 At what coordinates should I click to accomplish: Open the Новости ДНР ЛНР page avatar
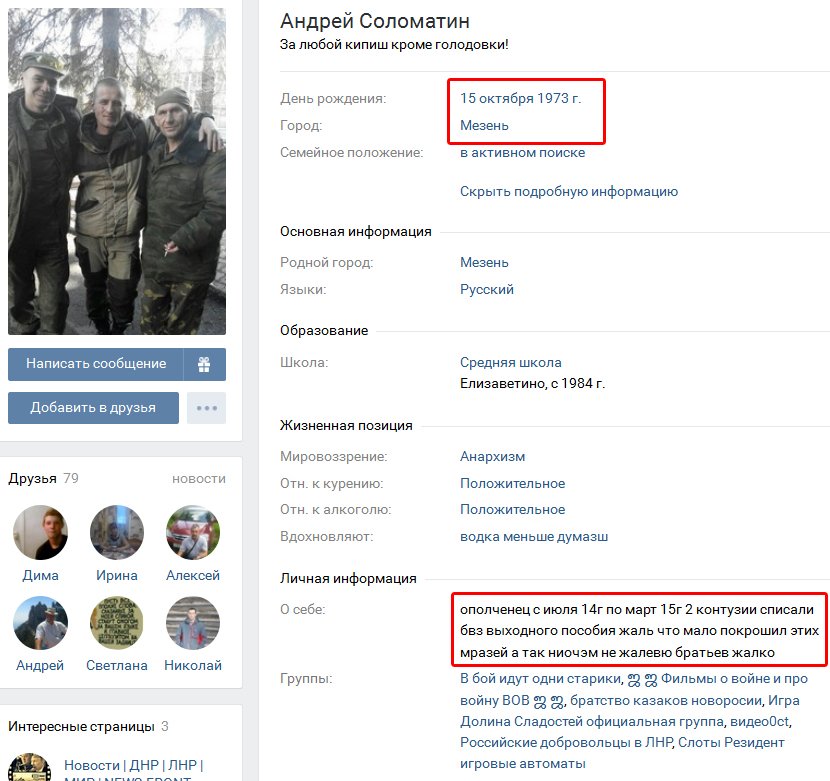tap(29, 768)
